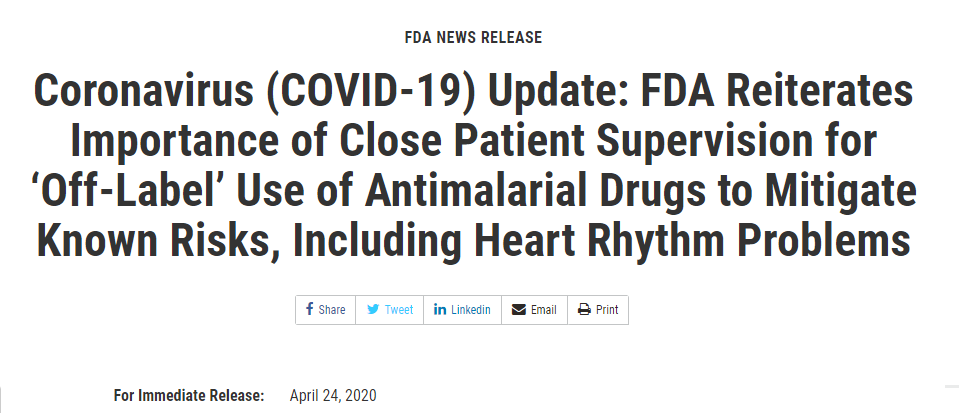Click the For Immediate Release label
Viewport: 959px width, 413px height.
pyautogui.click(x=189, y=395)
